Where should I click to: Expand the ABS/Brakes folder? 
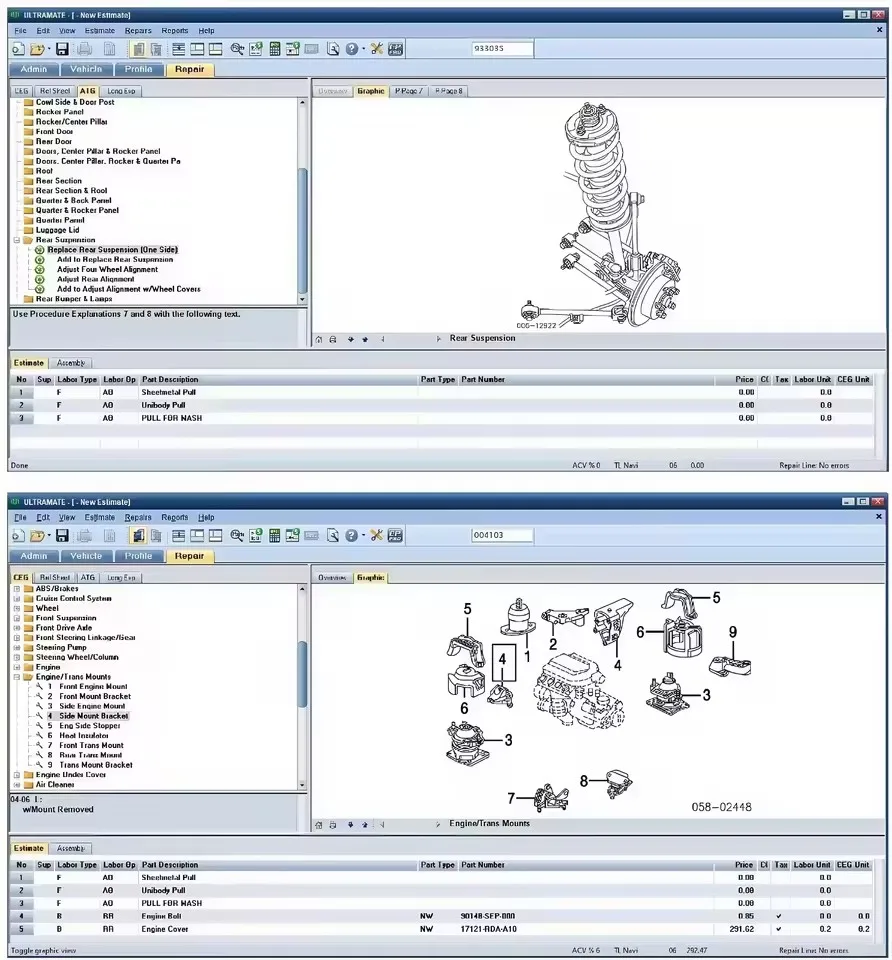17,589
